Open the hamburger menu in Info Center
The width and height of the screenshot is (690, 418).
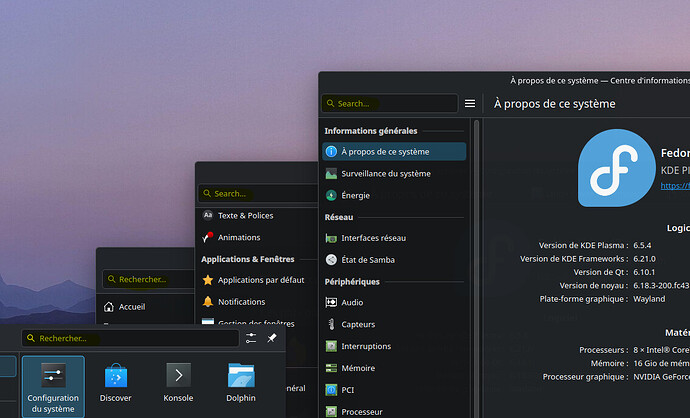470,103
